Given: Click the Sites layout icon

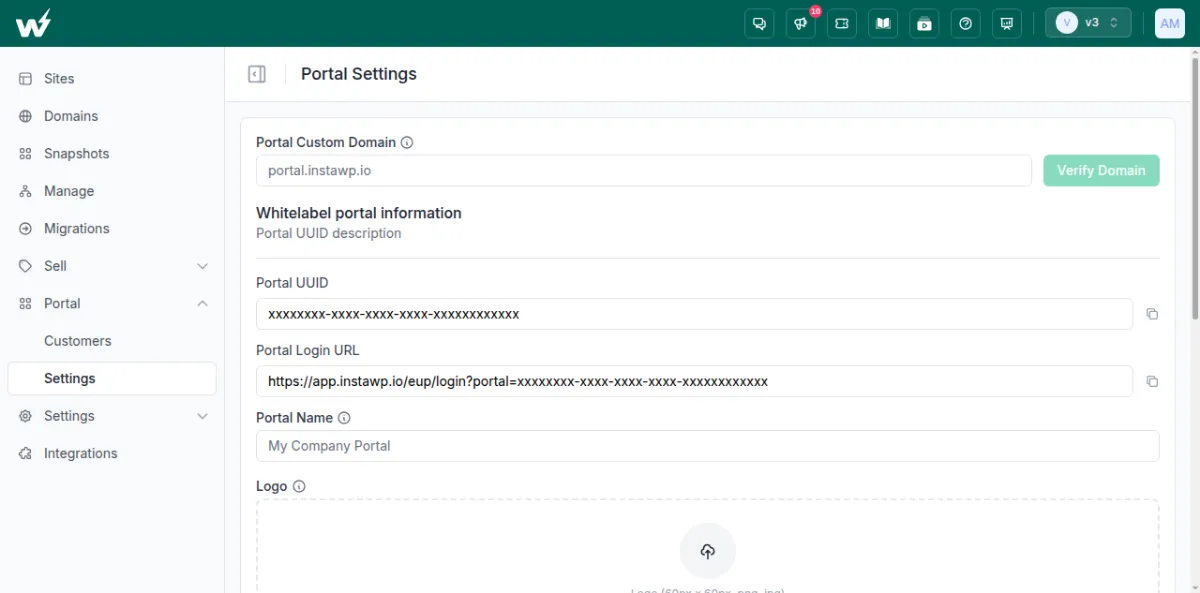Looking at the screenshot, I should (x=25, y=78).
